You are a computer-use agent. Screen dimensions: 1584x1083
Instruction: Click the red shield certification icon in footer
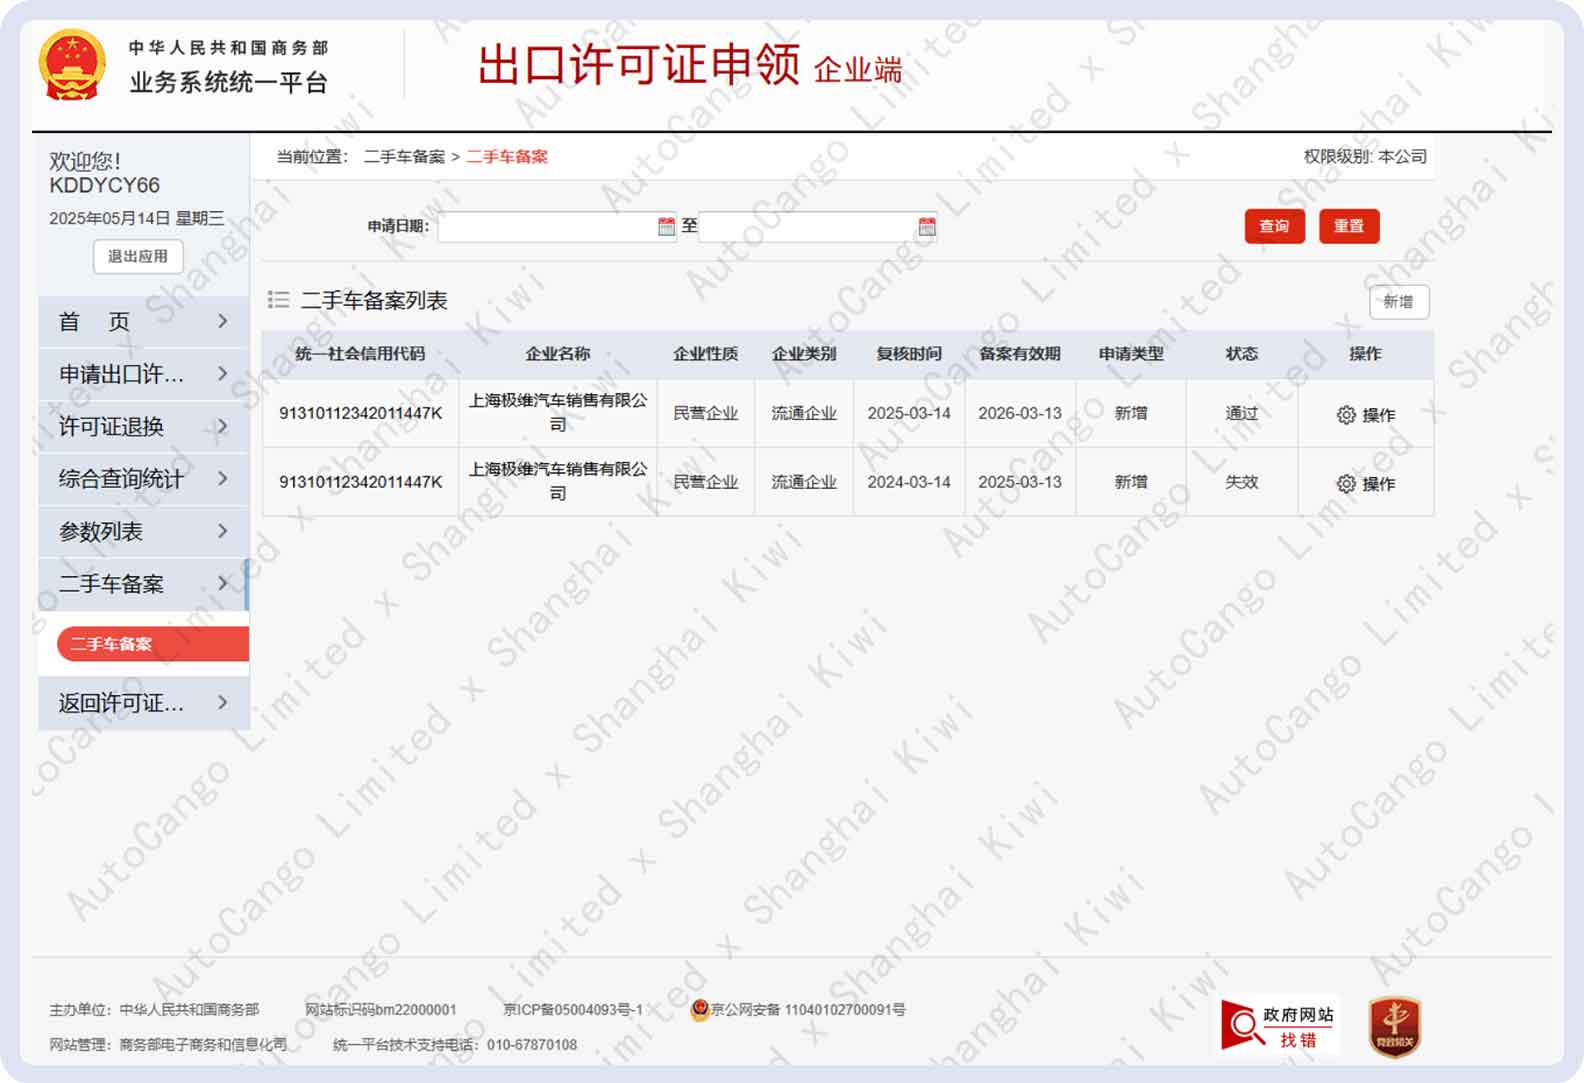[1394, 1026]
